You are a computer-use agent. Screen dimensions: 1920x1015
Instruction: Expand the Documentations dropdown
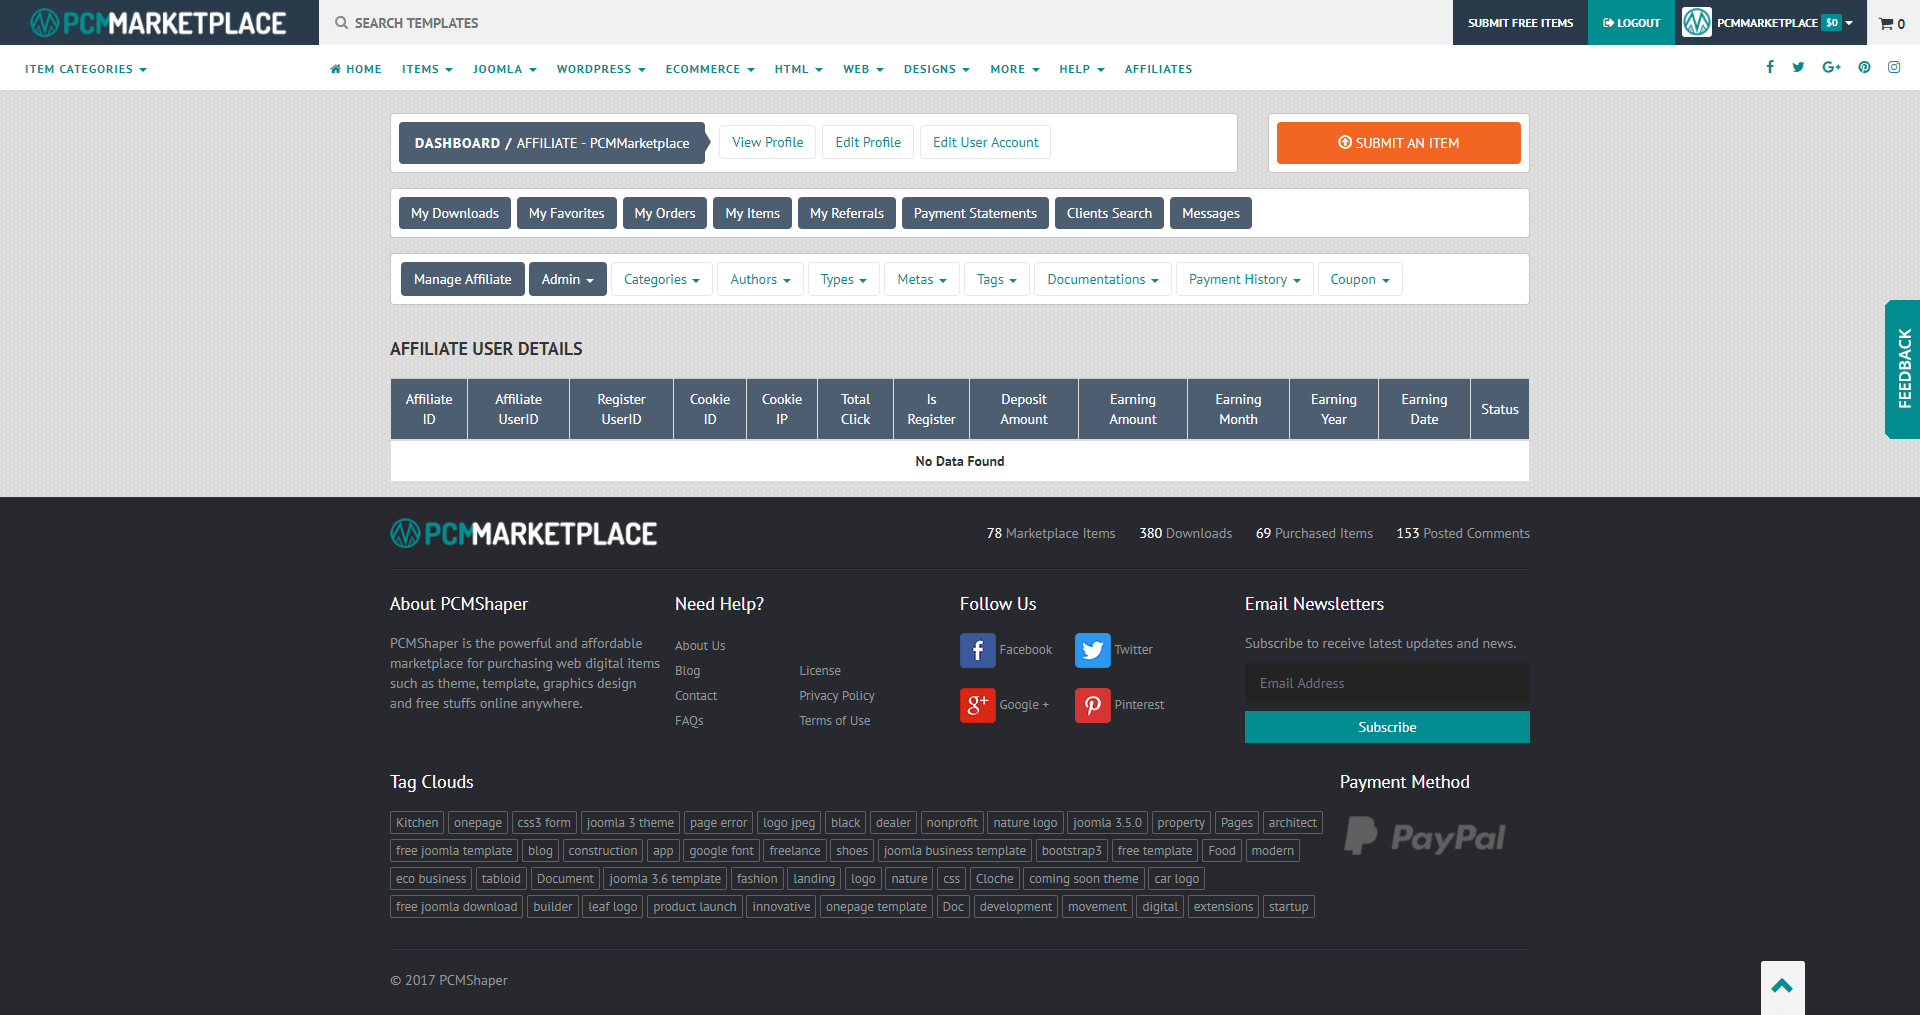click(x=1103, y=279)
